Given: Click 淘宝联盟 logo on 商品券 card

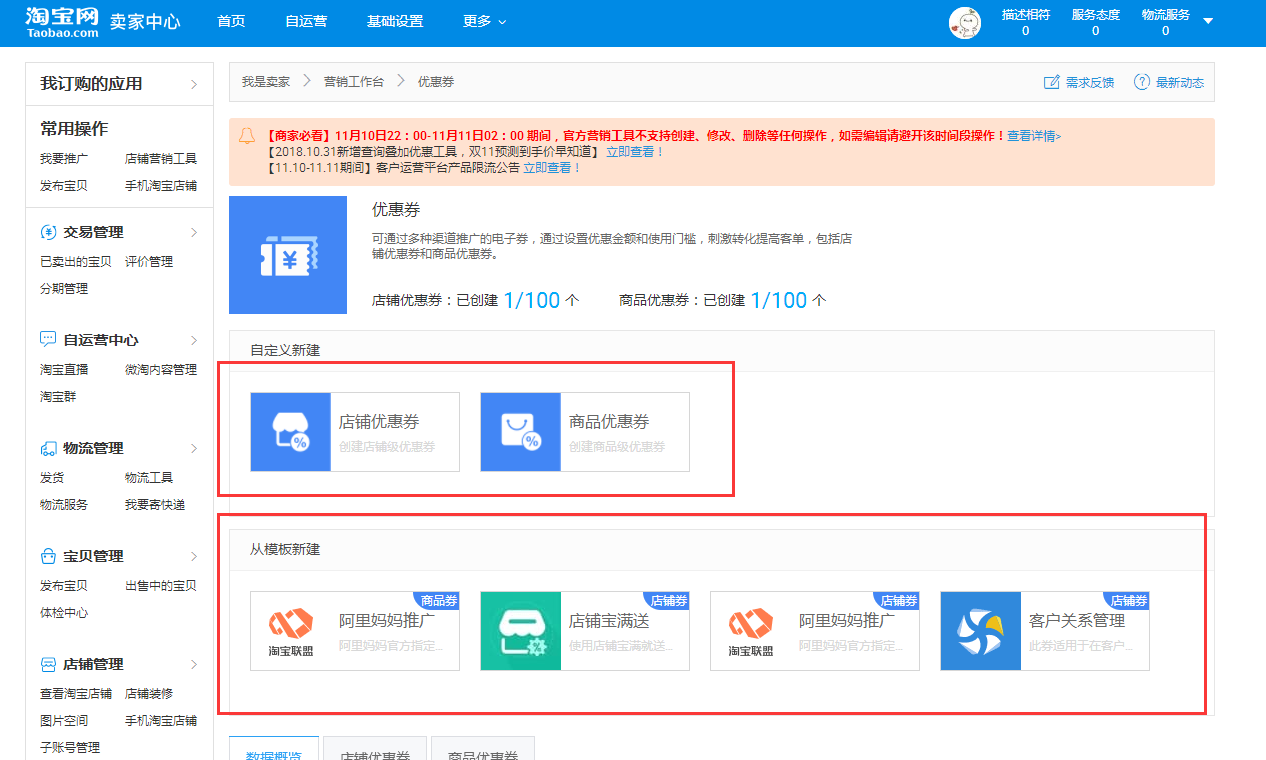Looking at the screenshot, I should coord(290,631).
